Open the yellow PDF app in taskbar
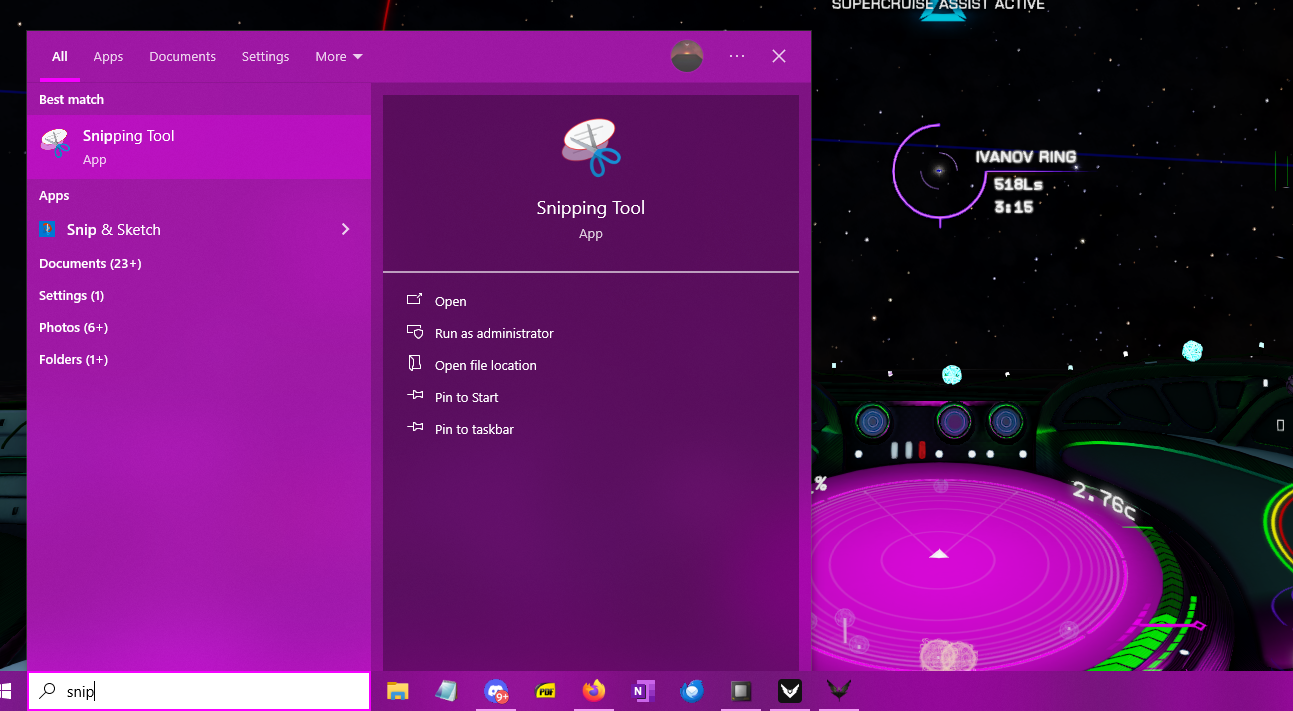Image resolution: width=1293 pixels, height=711 pixels. 545,691
